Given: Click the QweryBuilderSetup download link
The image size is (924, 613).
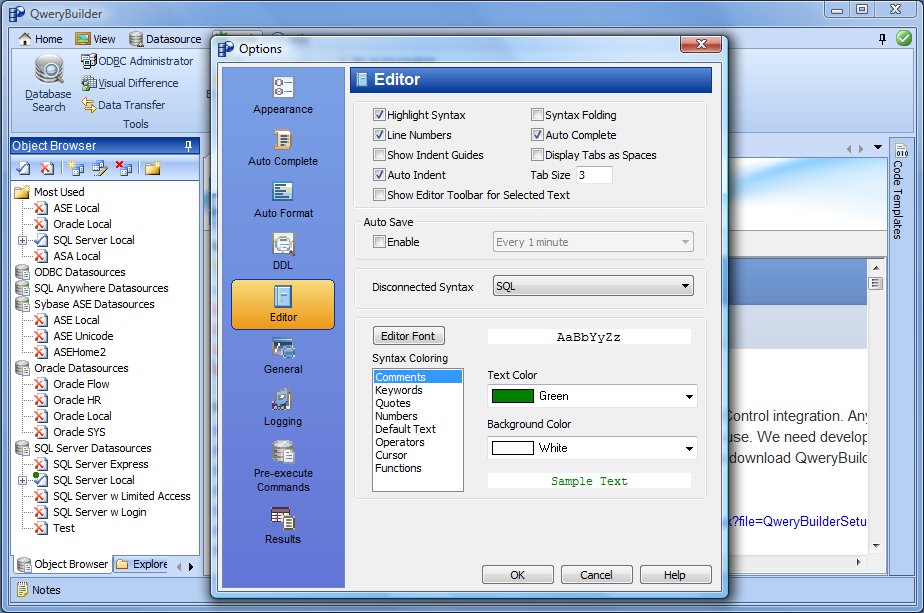Looking at the screenshot, I should tap(797, 521).
